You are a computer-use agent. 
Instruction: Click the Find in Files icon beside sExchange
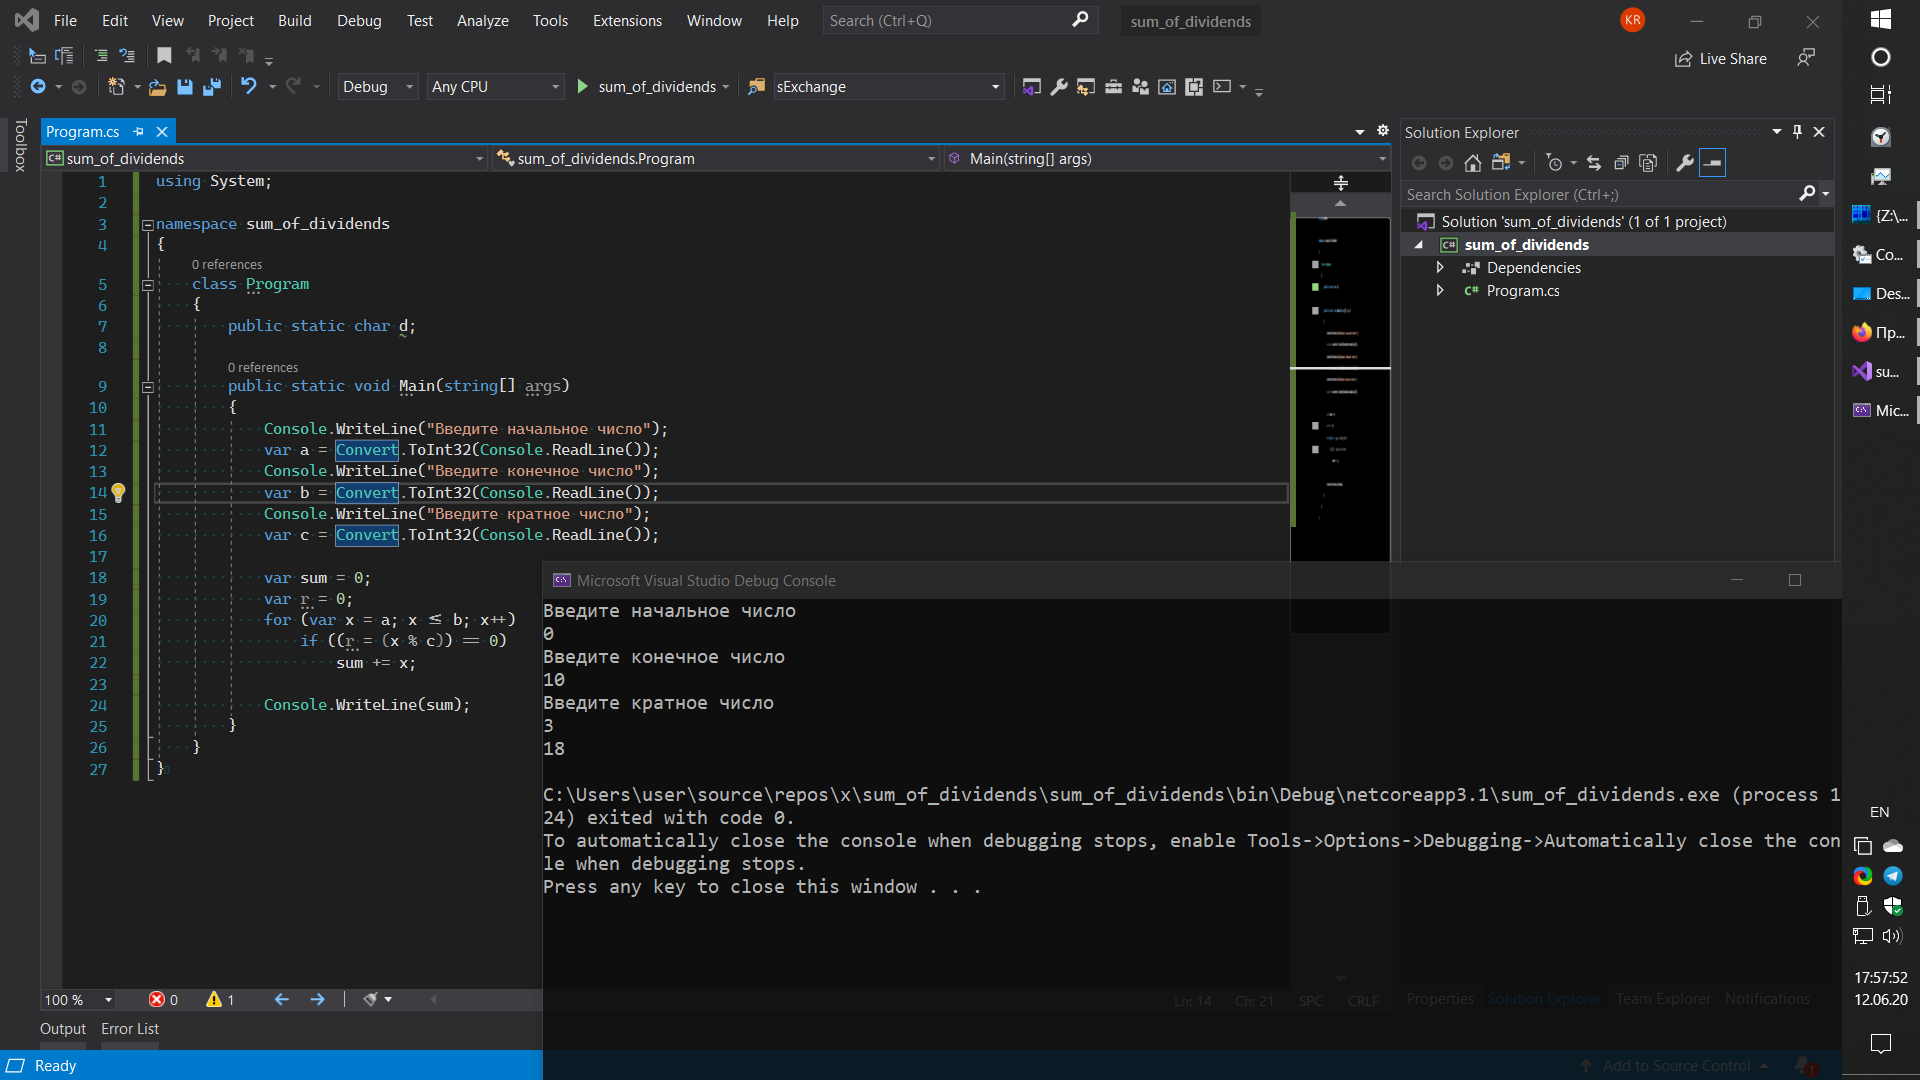[x=757, y=87]
